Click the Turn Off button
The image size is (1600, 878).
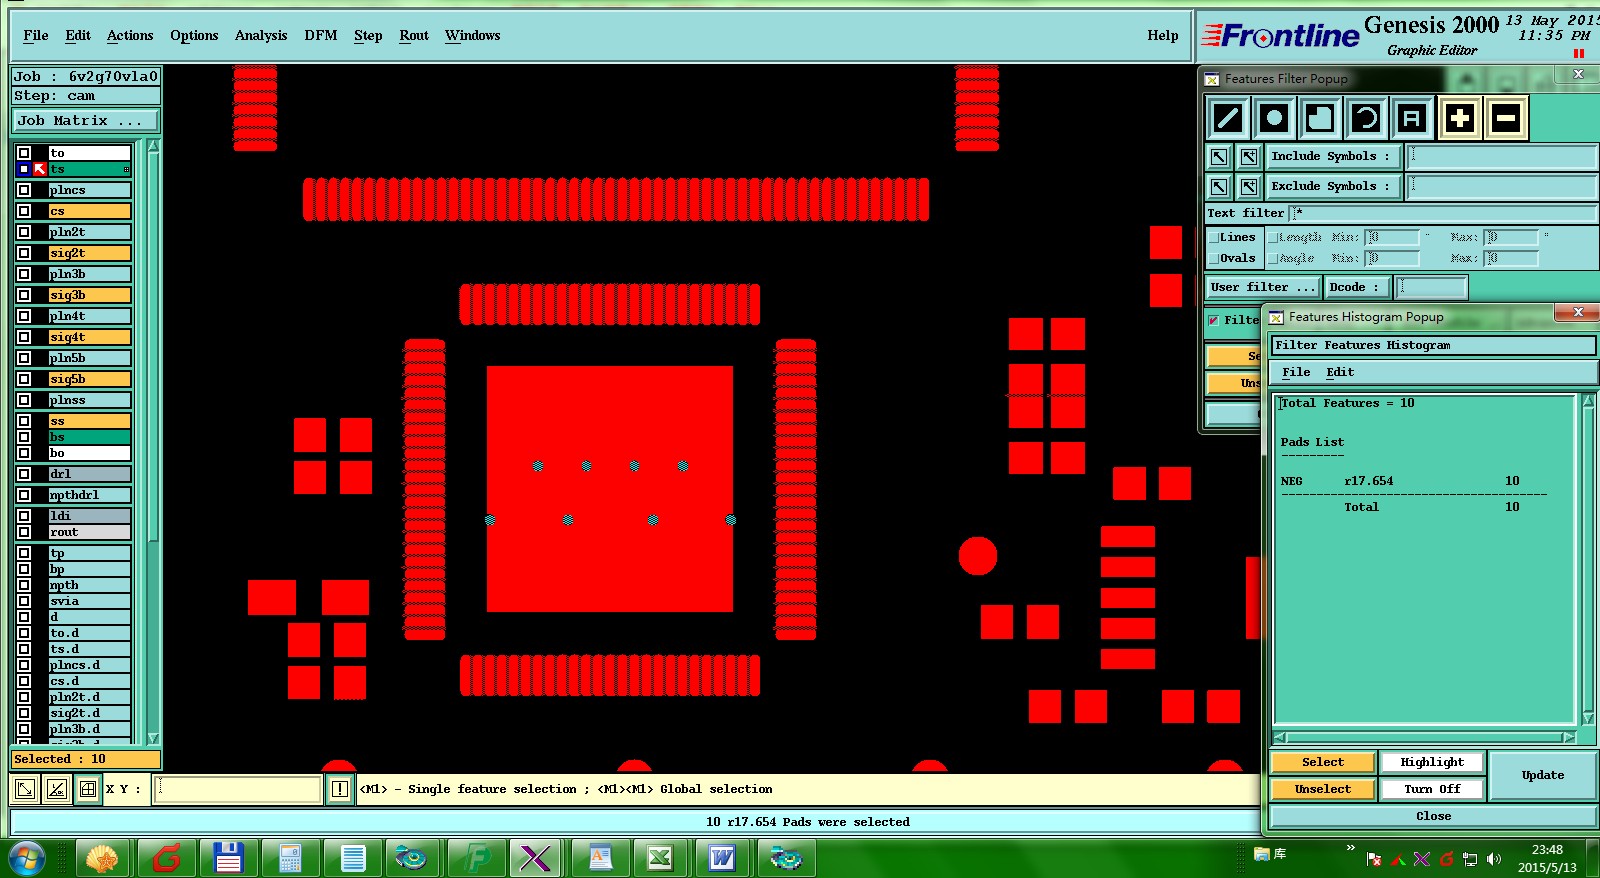coord(1432,789)
